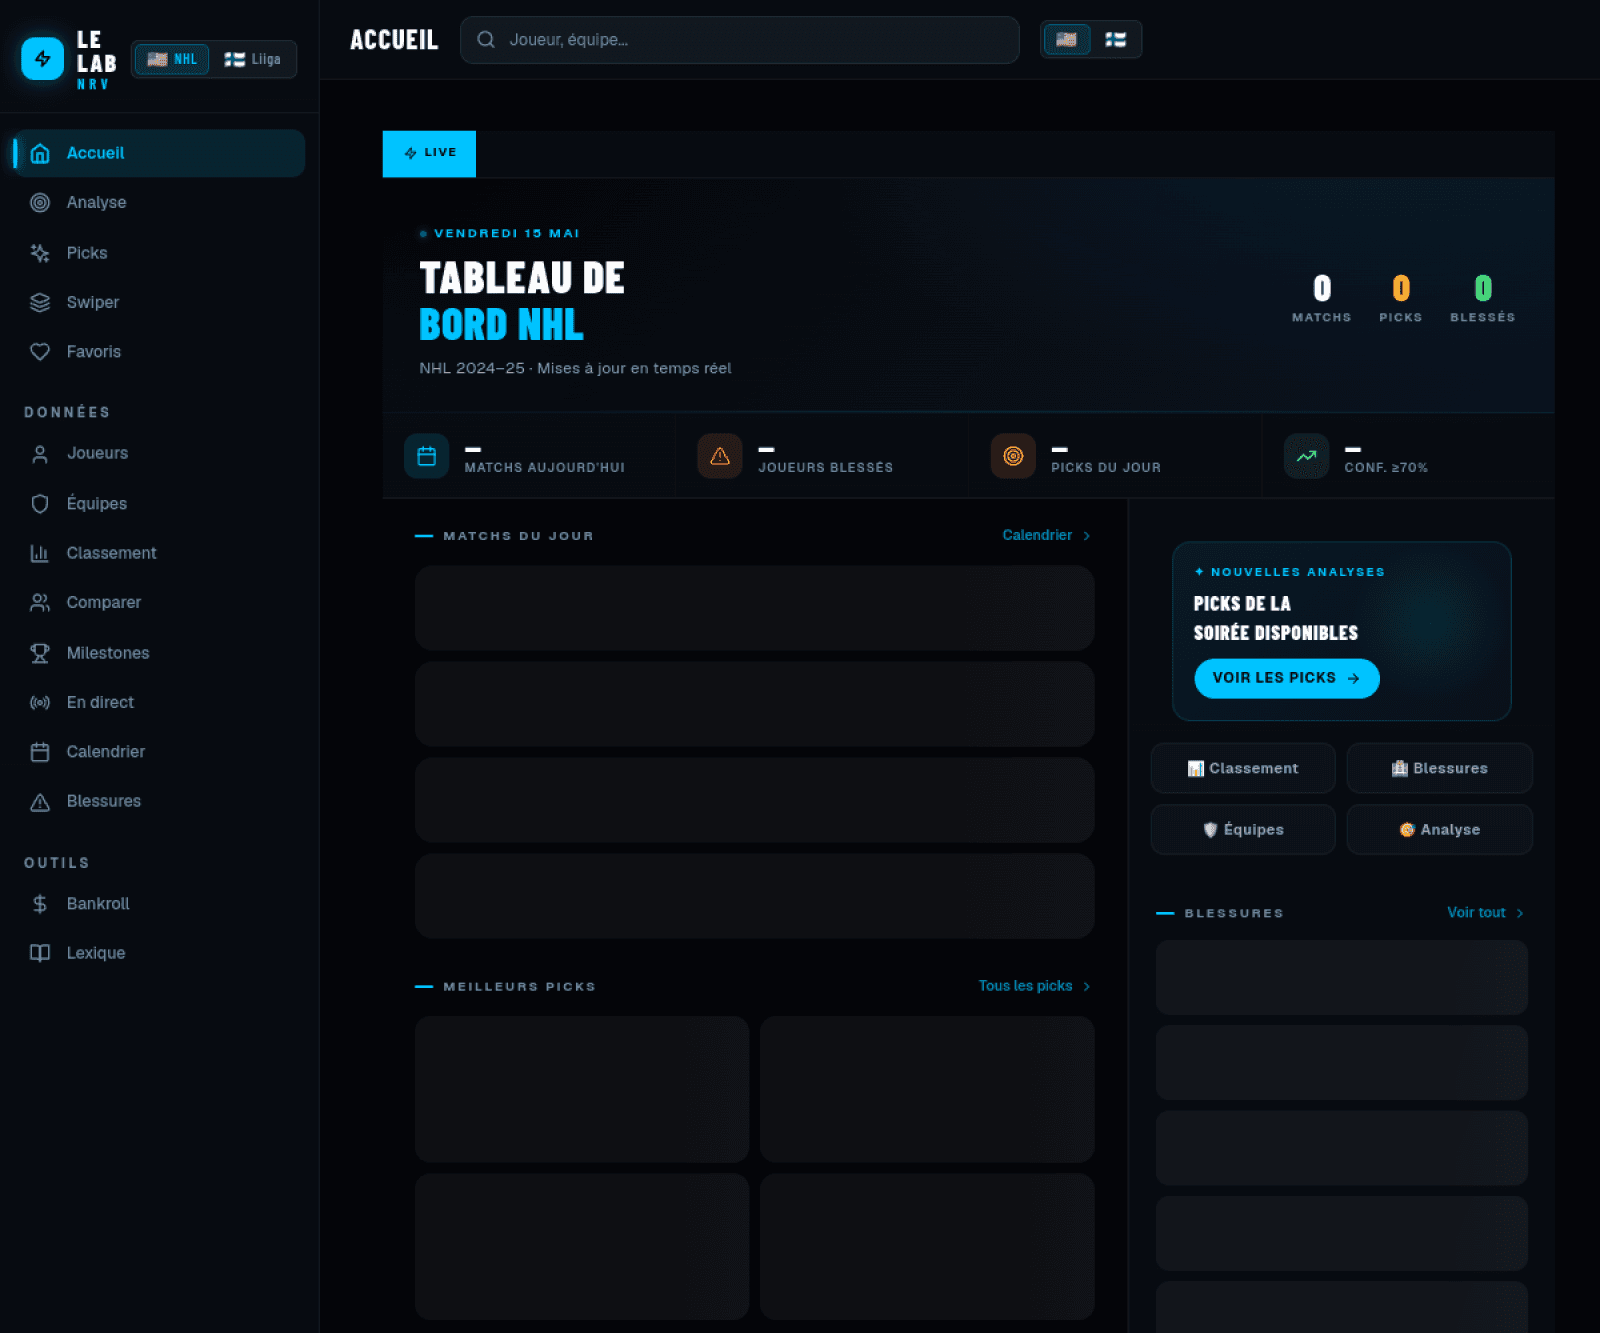Viewport: 1600px width, 1333px height.
Task: Click the trend icon beside Conf. ≥70%
Action: point(1306,456)
